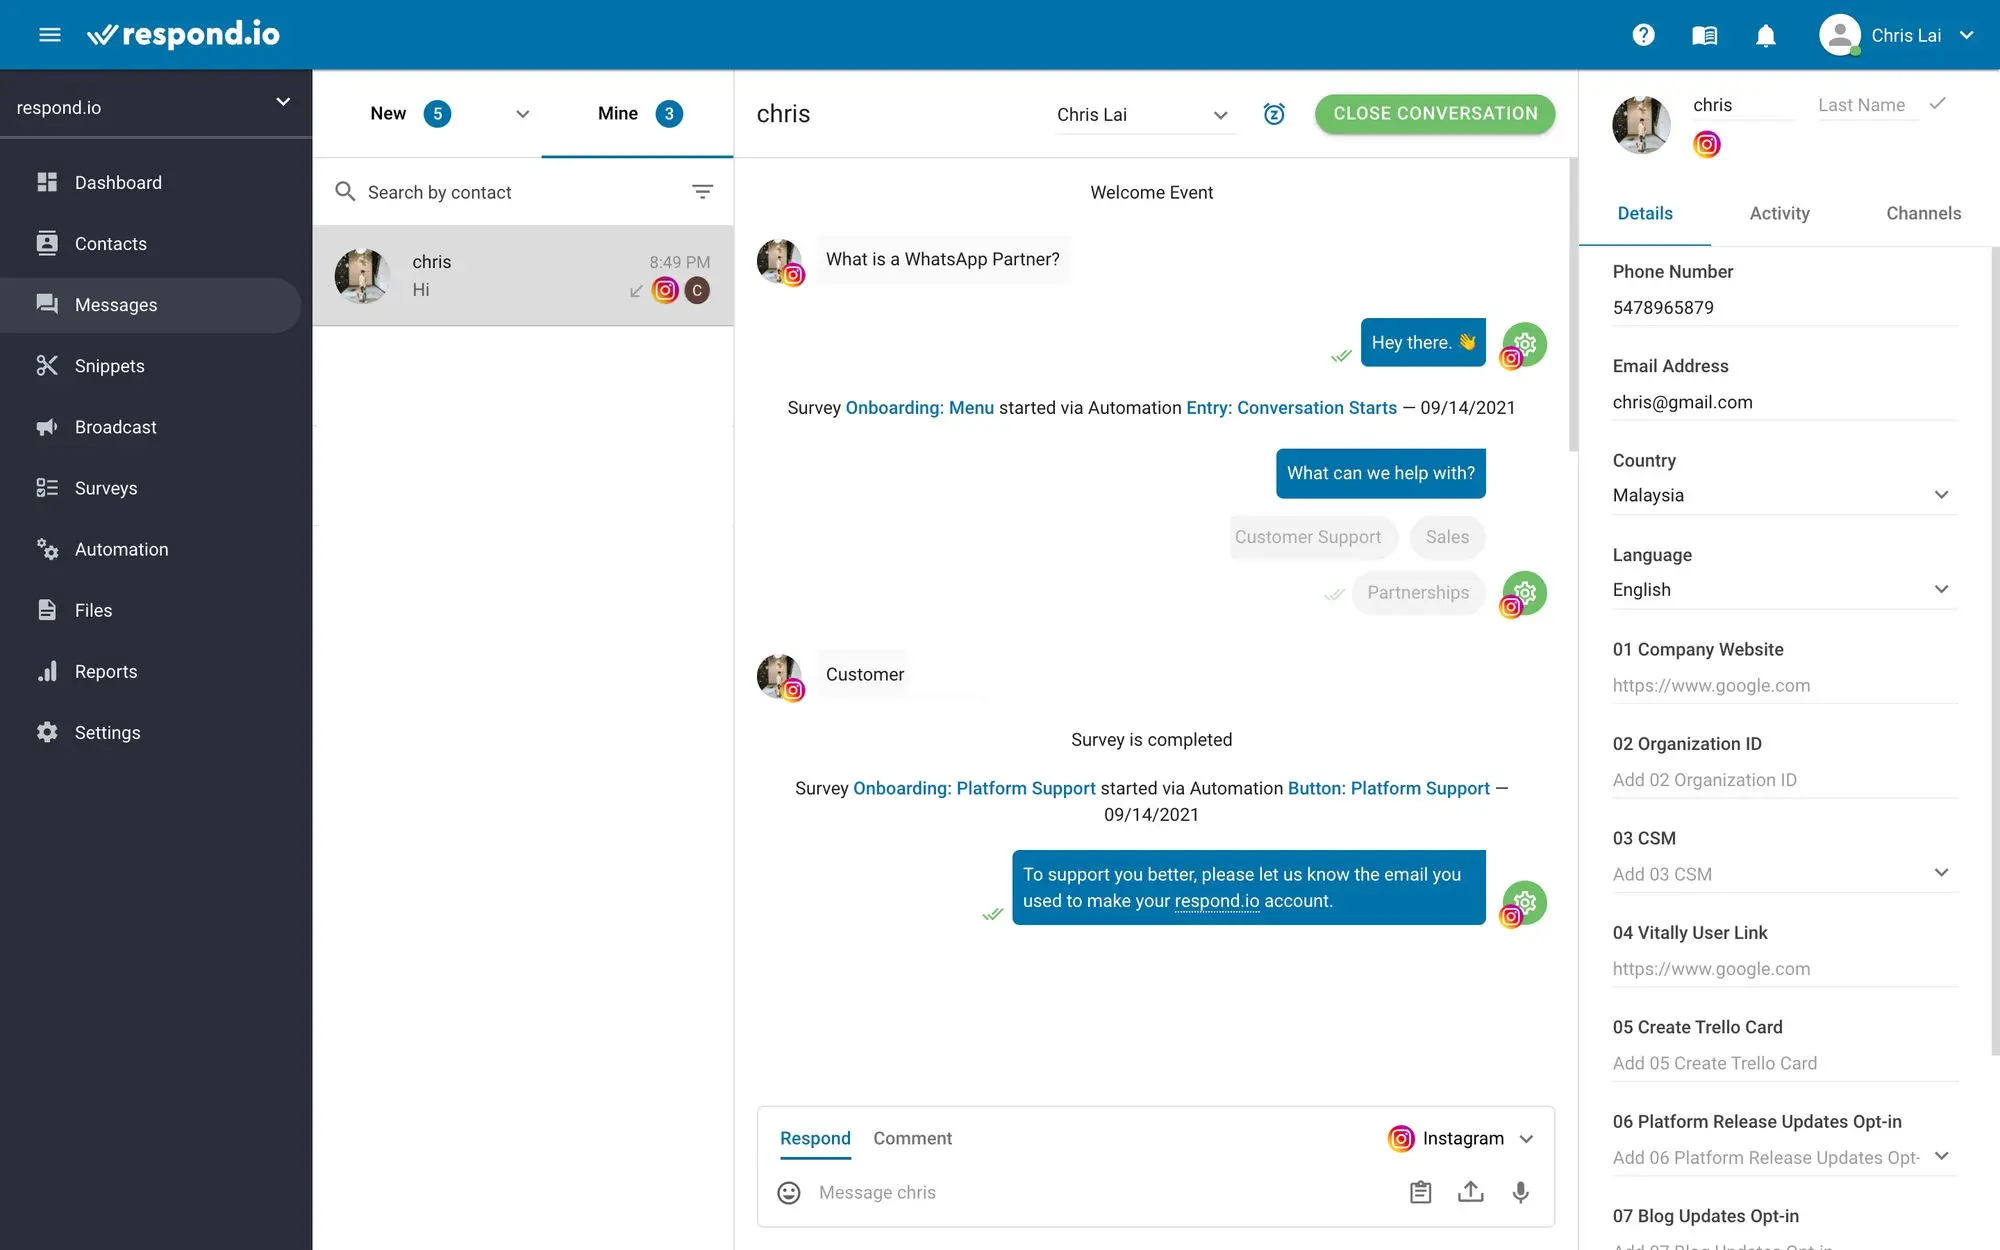Open the Platform Release Updates Opt-in dropdown
2000x1250 pixels.
click(1784, 1157)
